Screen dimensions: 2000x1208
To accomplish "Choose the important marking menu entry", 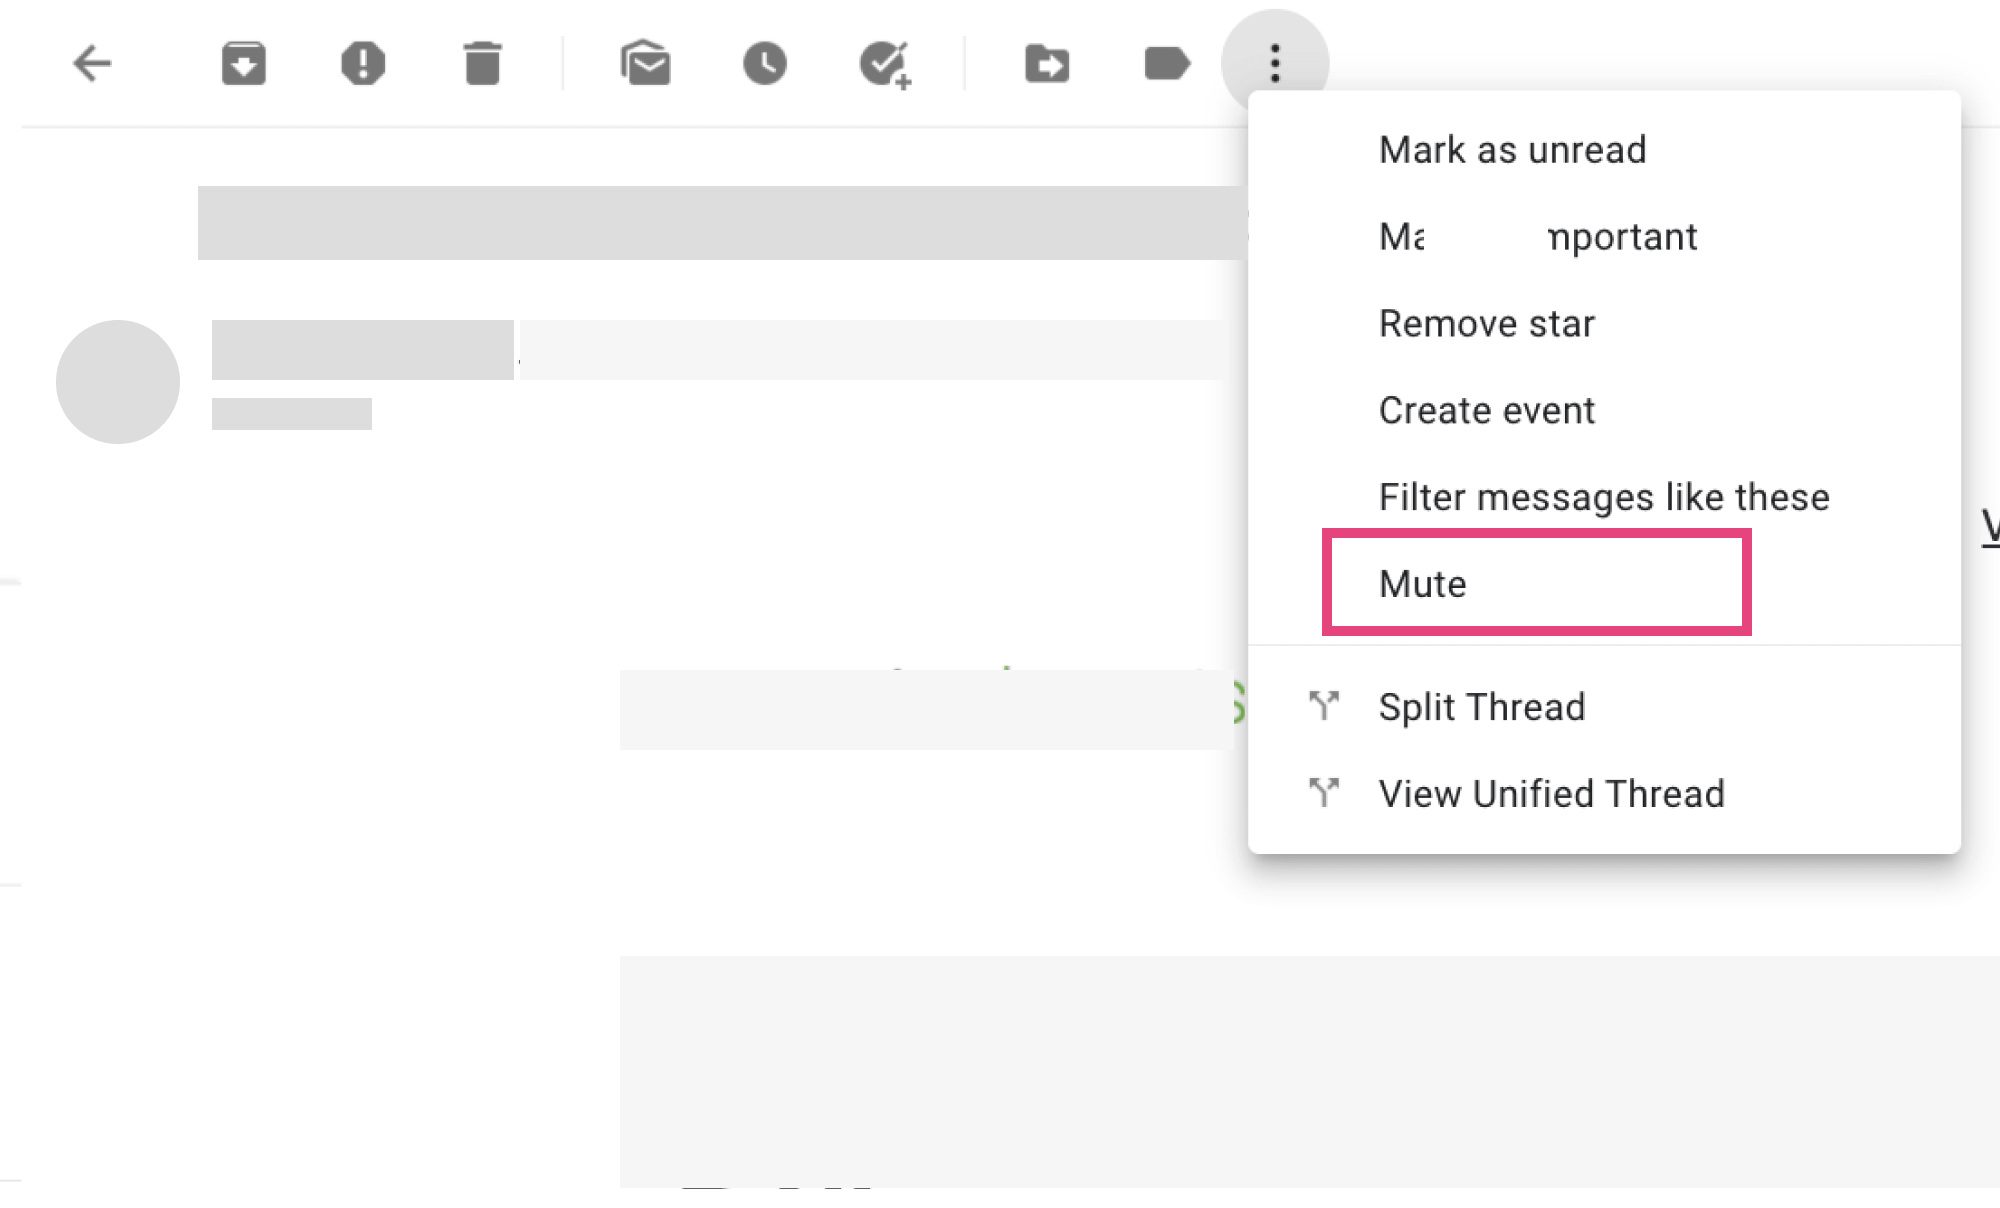I will click(x=1537, y=237).
